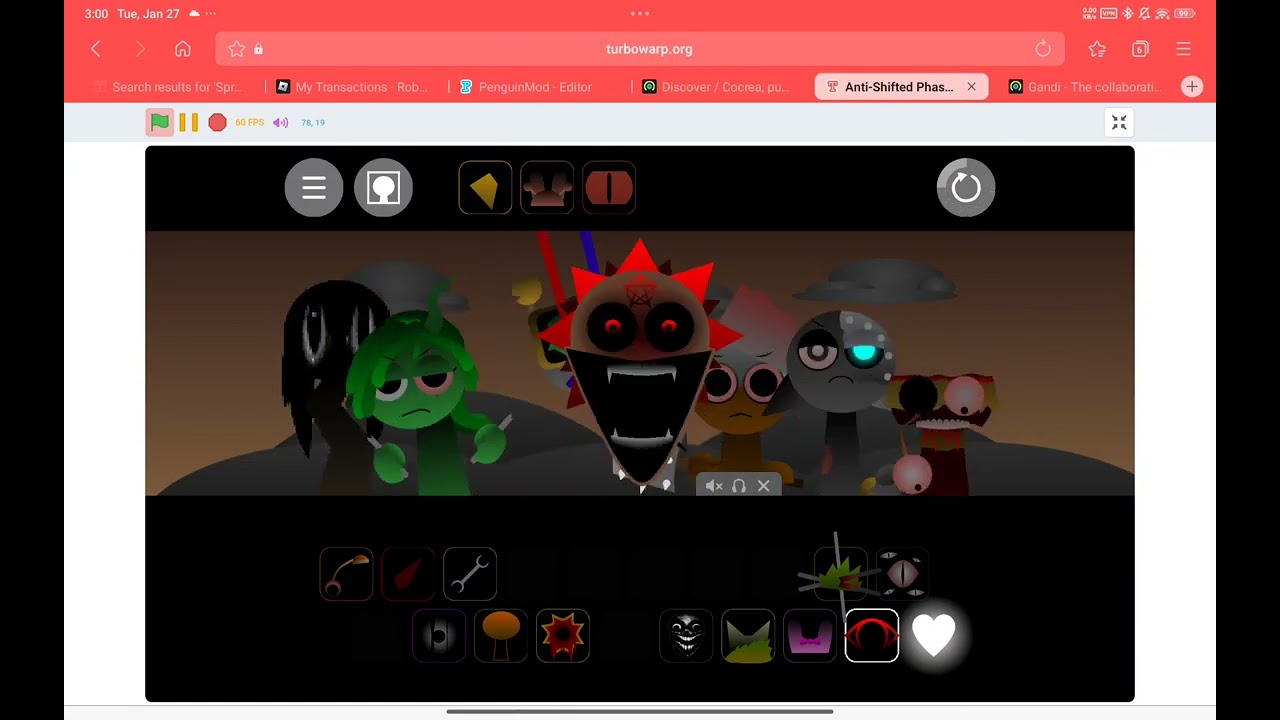Remove the character with the X icon
Image resolution: width=1280 pixels, height=720 pixels.
coord(764,486)
